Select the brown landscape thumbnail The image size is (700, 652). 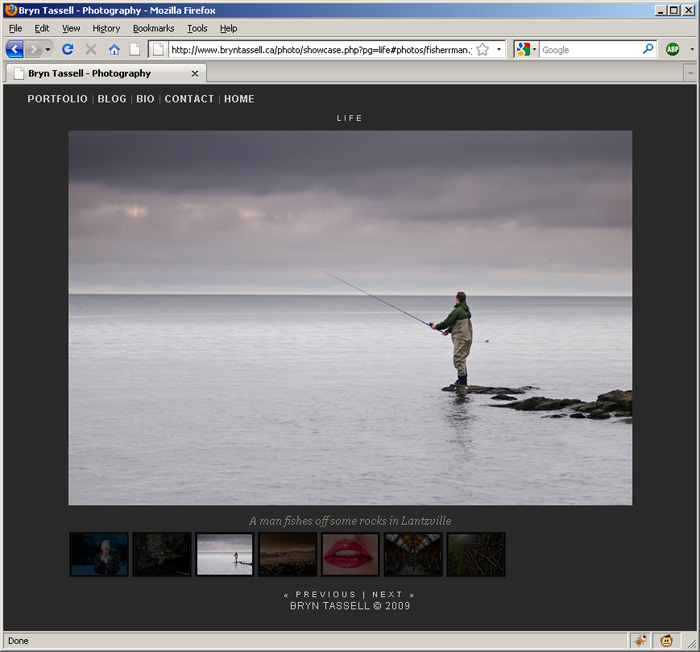pos(288,554)
